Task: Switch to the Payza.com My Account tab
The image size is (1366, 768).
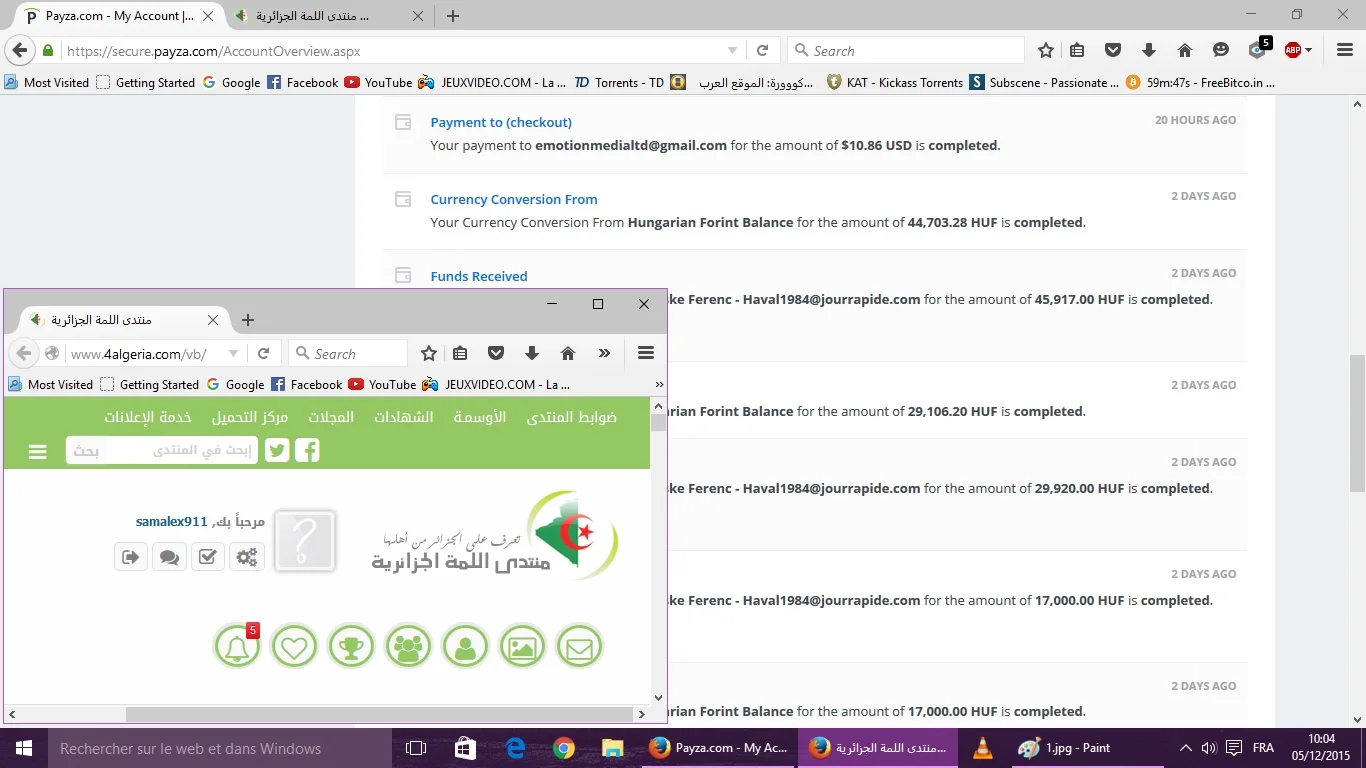Action: coord(118,16)
